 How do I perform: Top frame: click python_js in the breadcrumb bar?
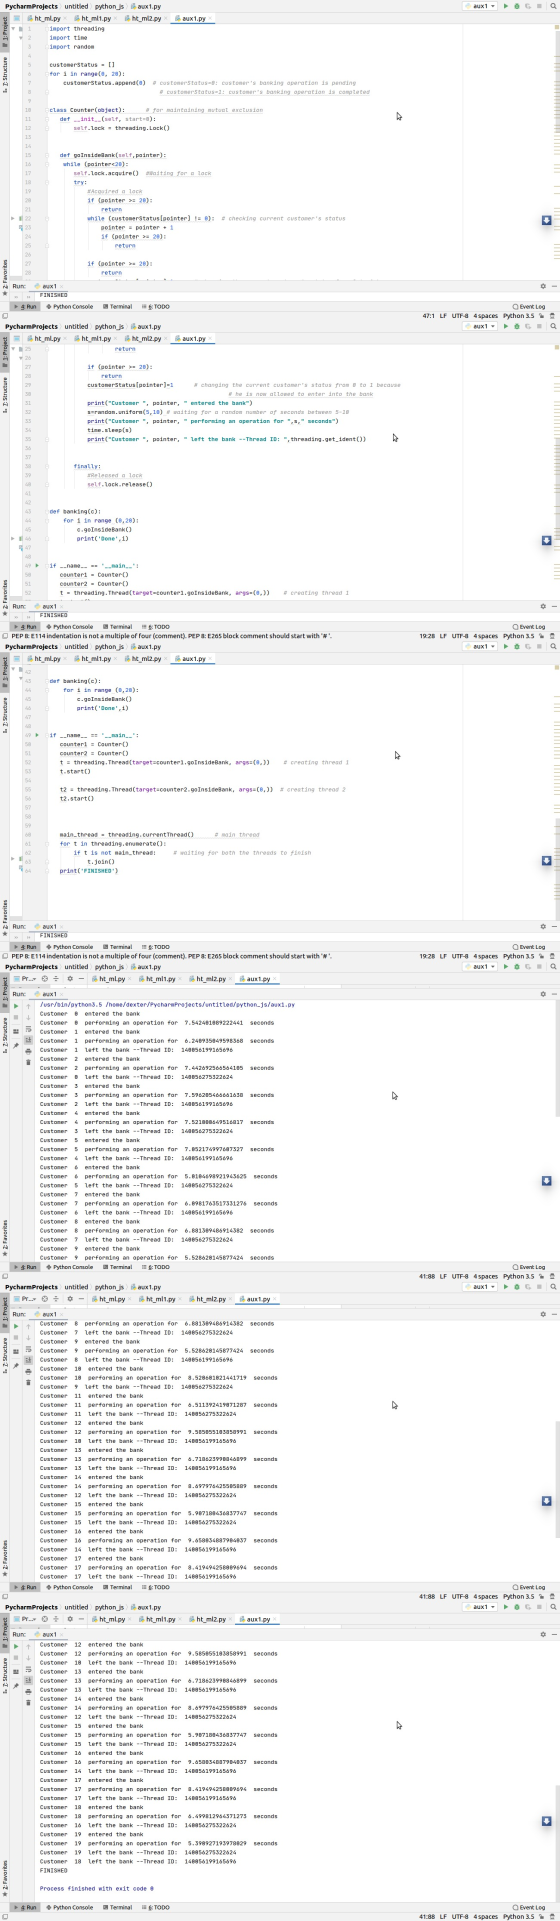pyautogui.click(x=109, y=6)
